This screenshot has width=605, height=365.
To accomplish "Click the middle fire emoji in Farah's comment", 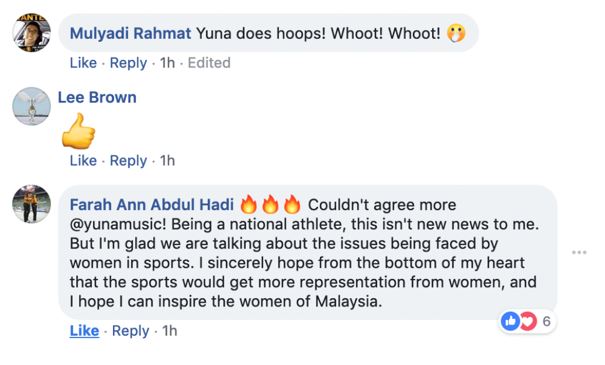I will 270,204.
